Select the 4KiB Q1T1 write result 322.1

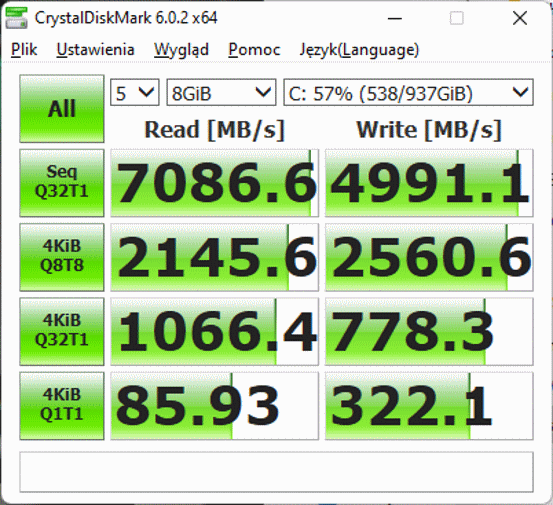pos(429,406)
